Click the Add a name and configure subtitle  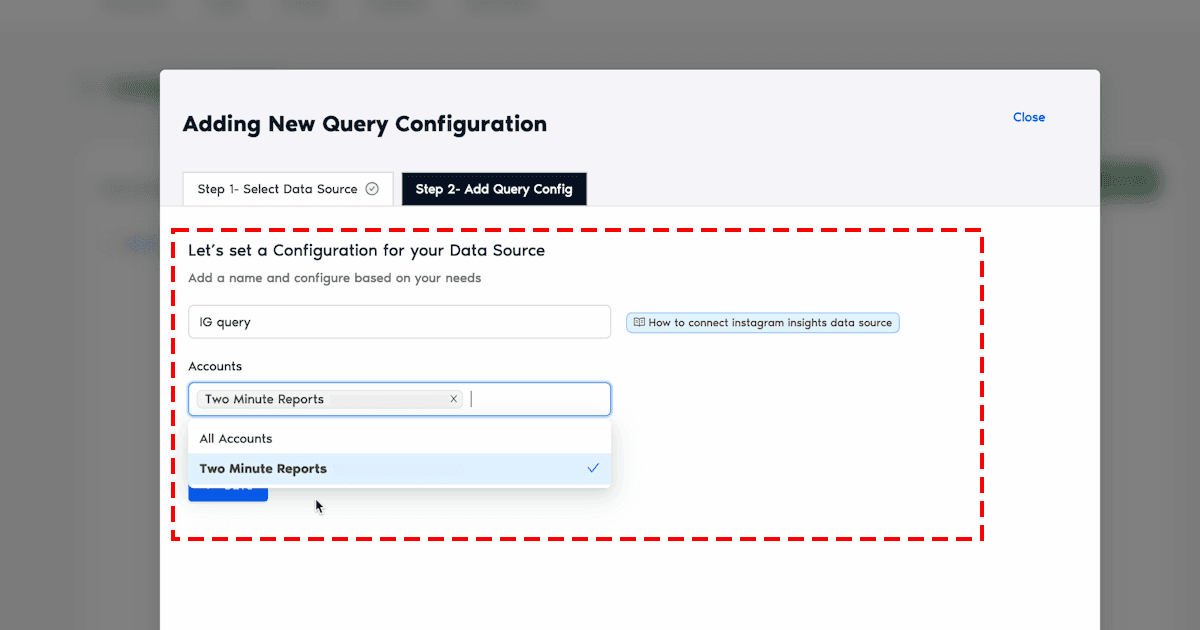coord(334,278)
